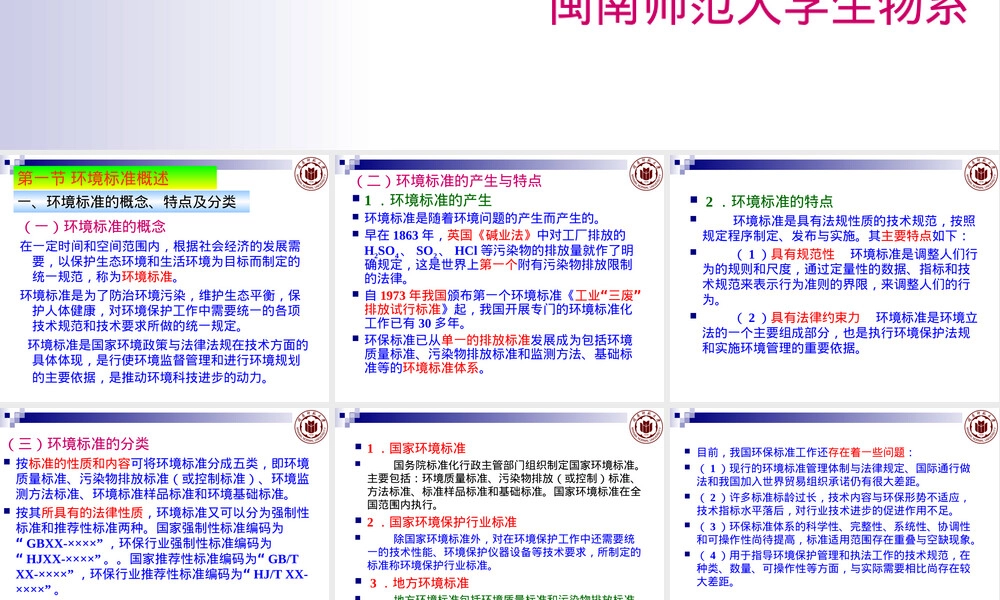
Task: Click red text 标准的性质和内容
Action: (x=80, y=464)
